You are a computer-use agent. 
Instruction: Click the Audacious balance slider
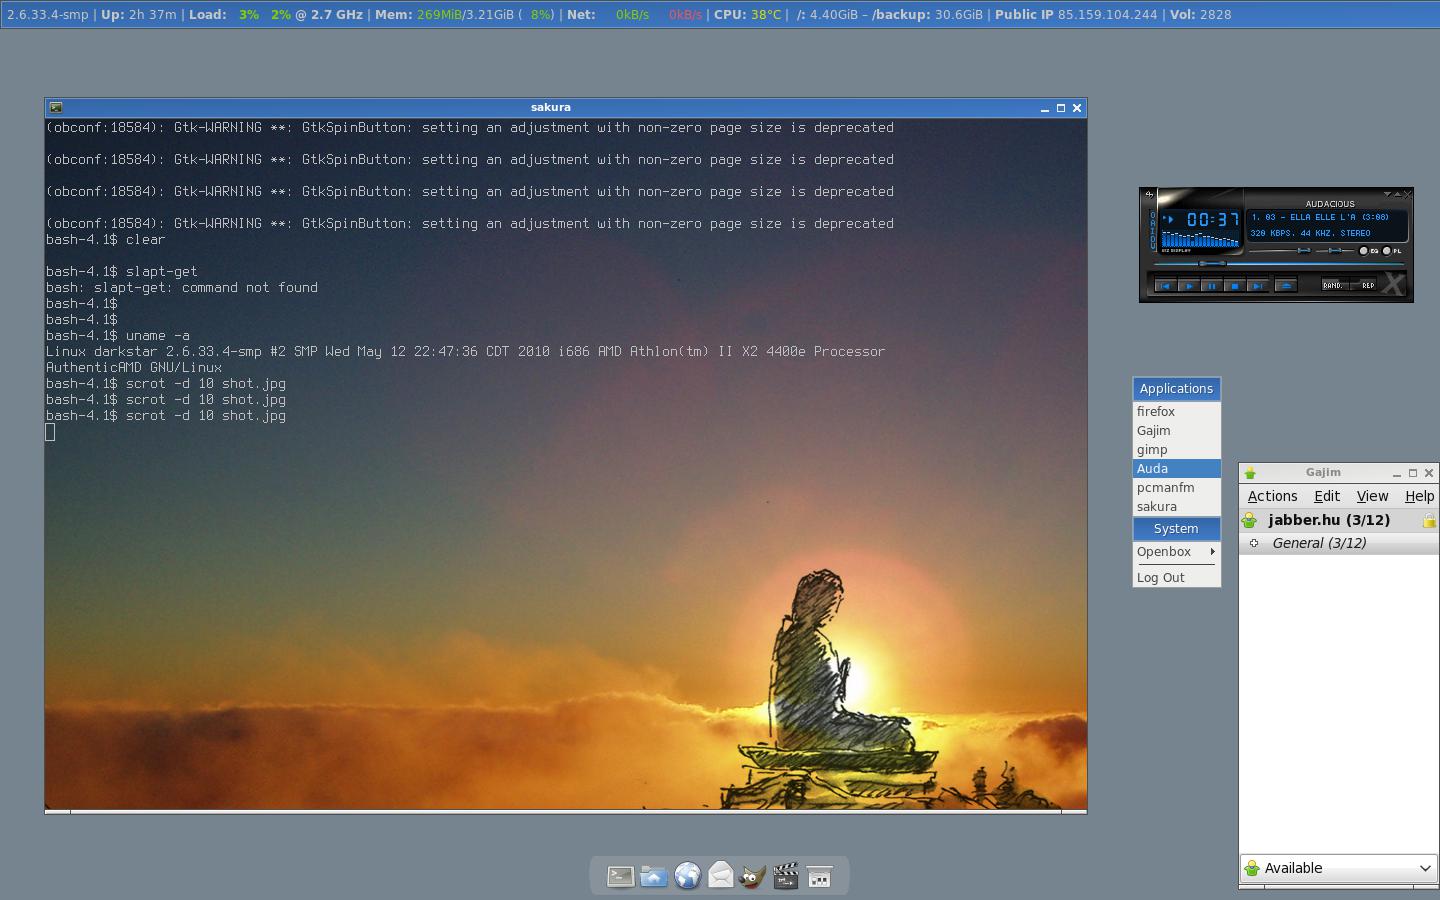click(1335, 250)
